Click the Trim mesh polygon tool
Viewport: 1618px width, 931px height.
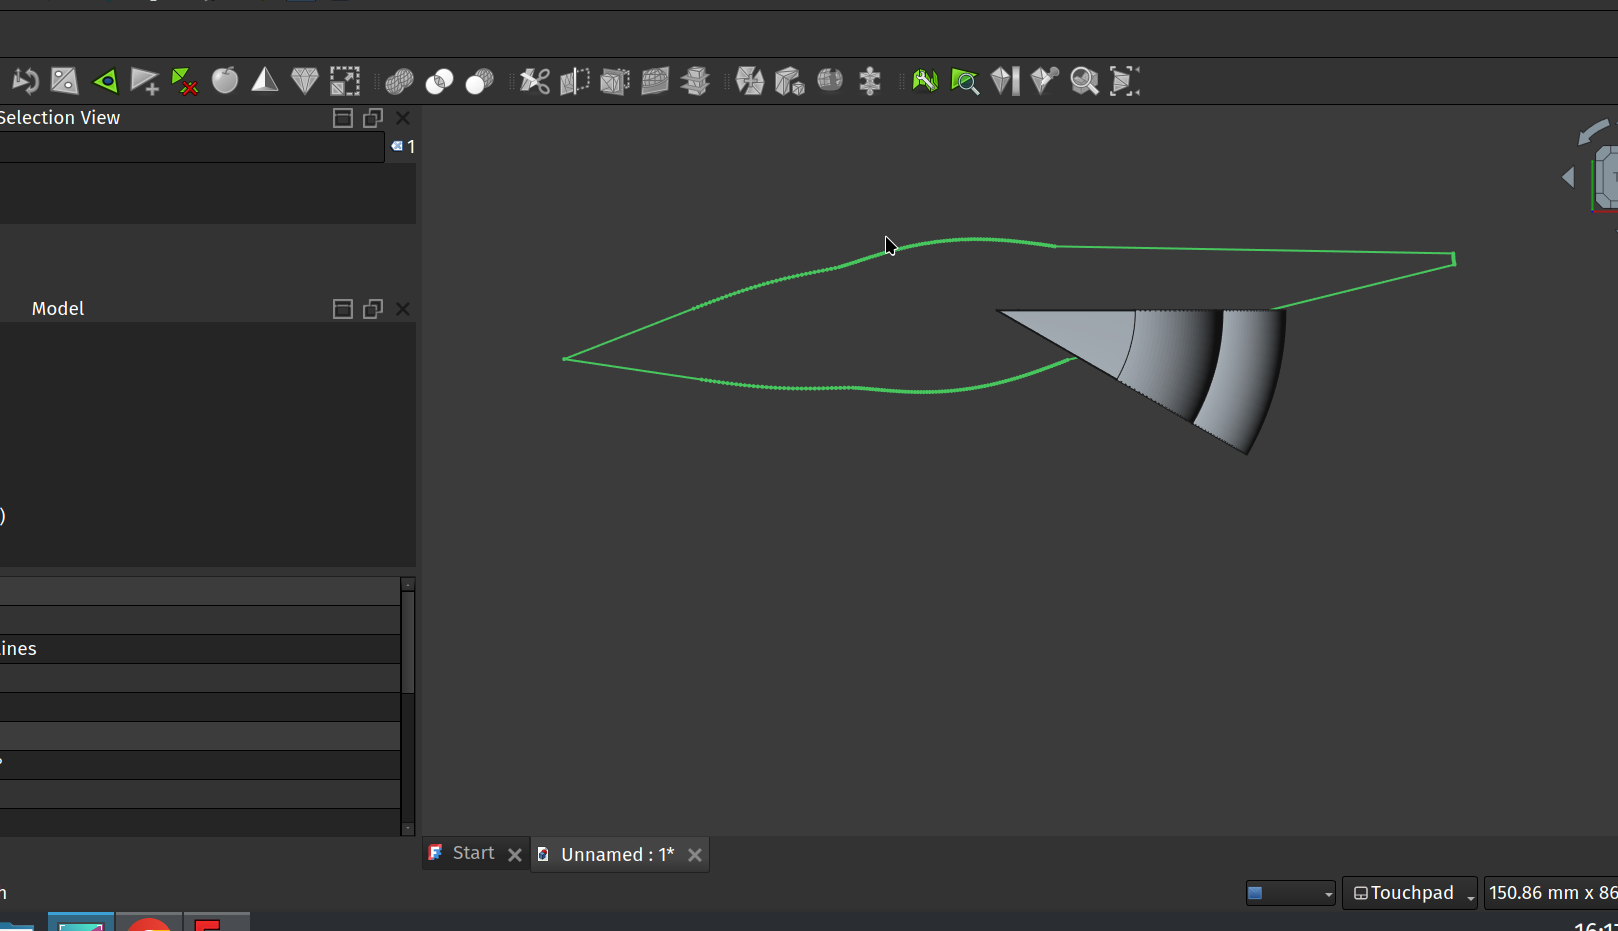(575, 81)
